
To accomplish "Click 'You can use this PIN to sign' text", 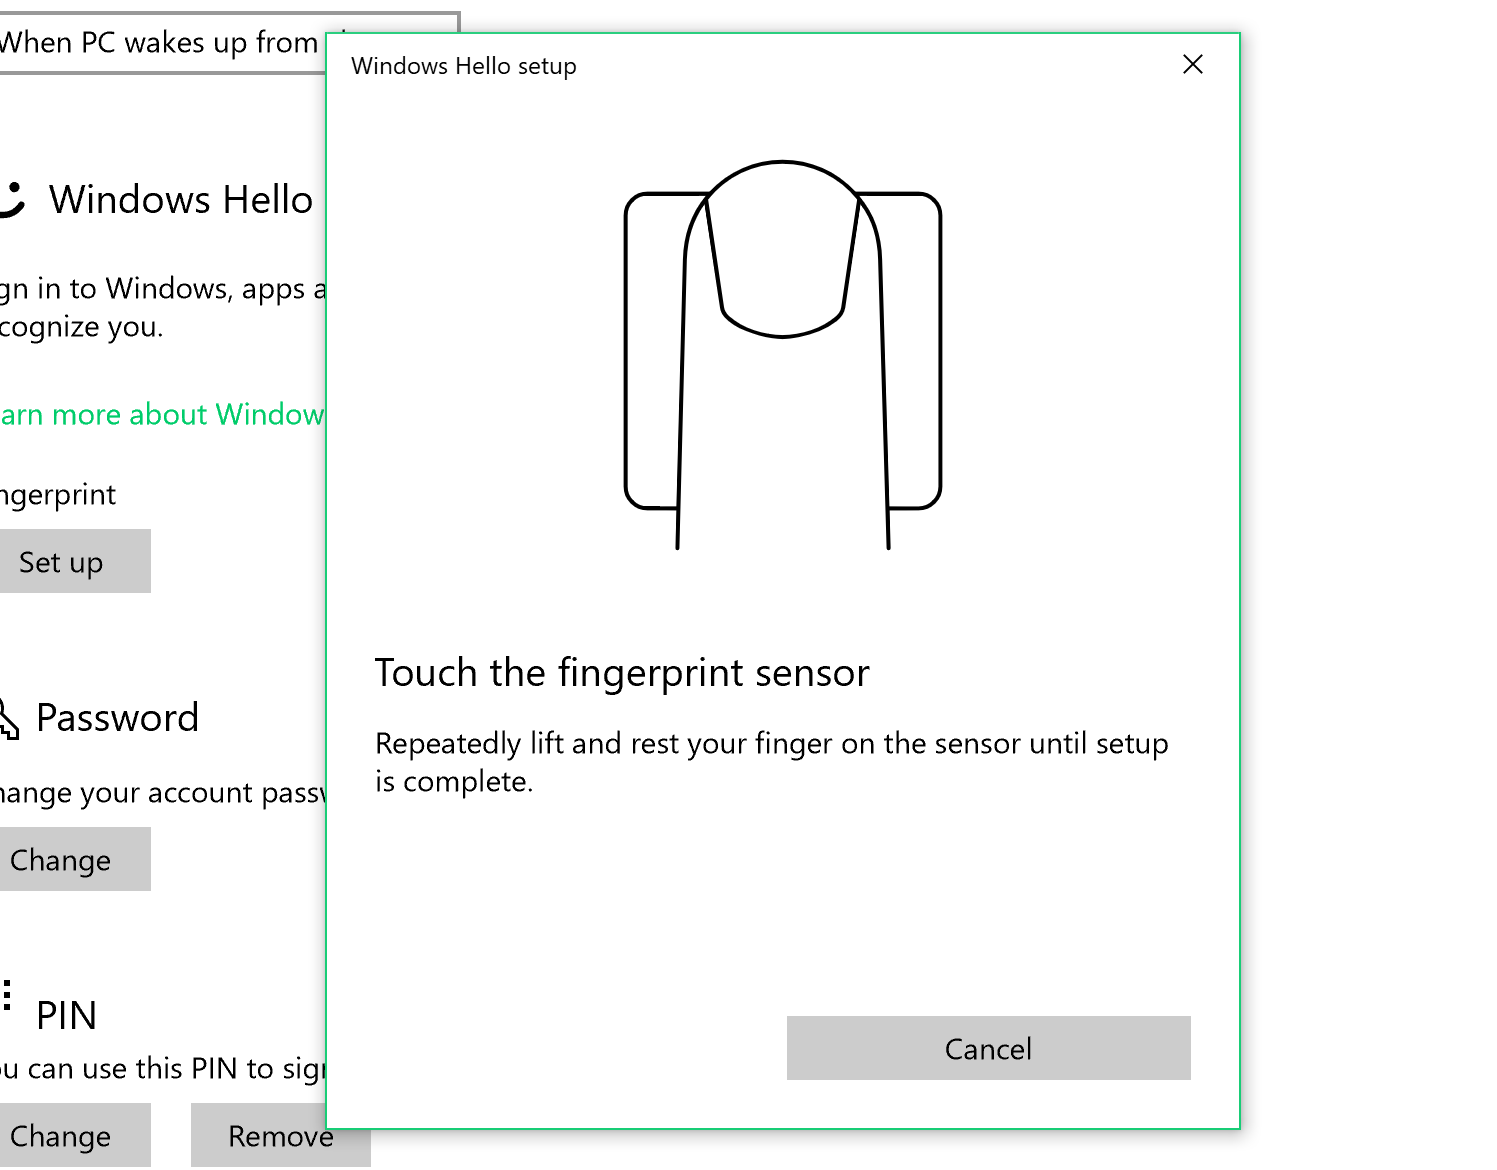I will (163, 1069).
